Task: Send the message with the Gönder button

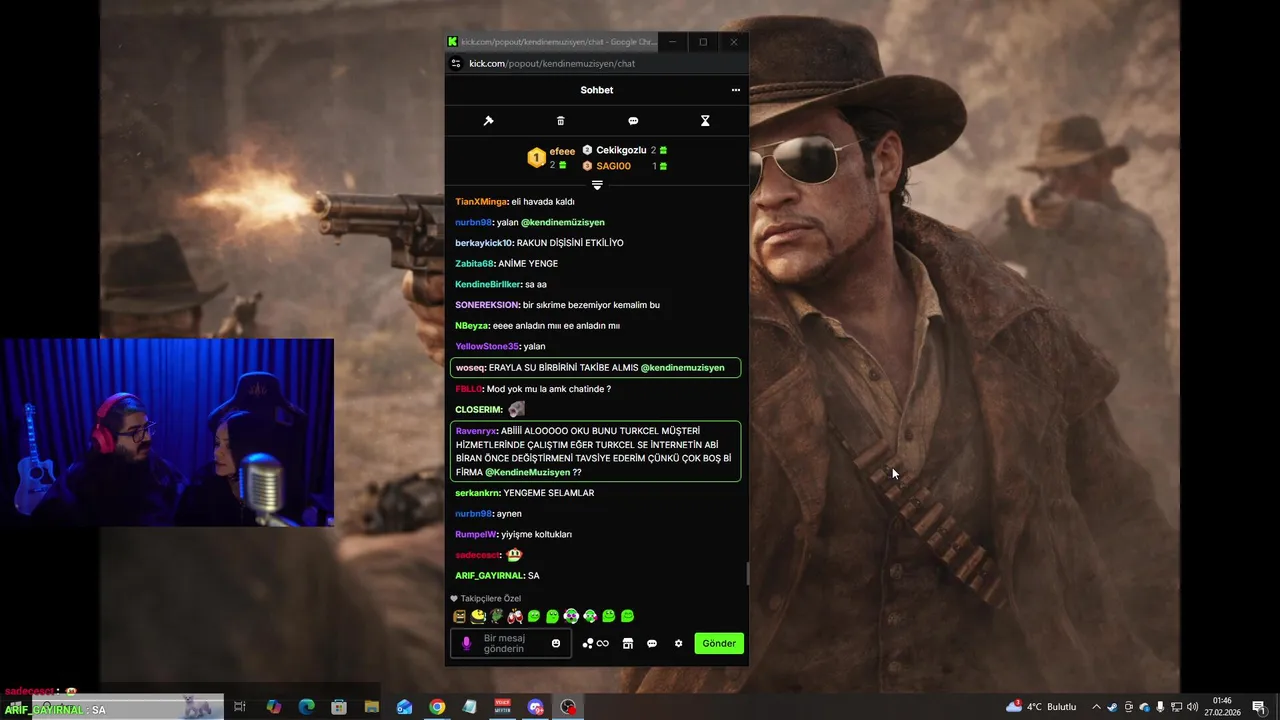Action: click(x=719, y=644)
